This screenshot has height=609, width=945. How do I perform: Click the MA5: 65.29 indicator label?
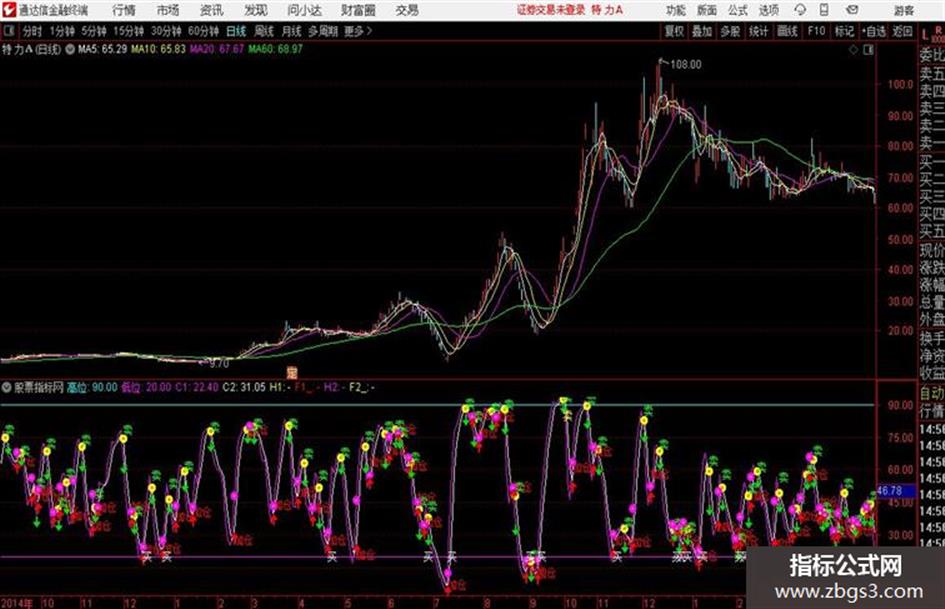[x=102, y=49]
